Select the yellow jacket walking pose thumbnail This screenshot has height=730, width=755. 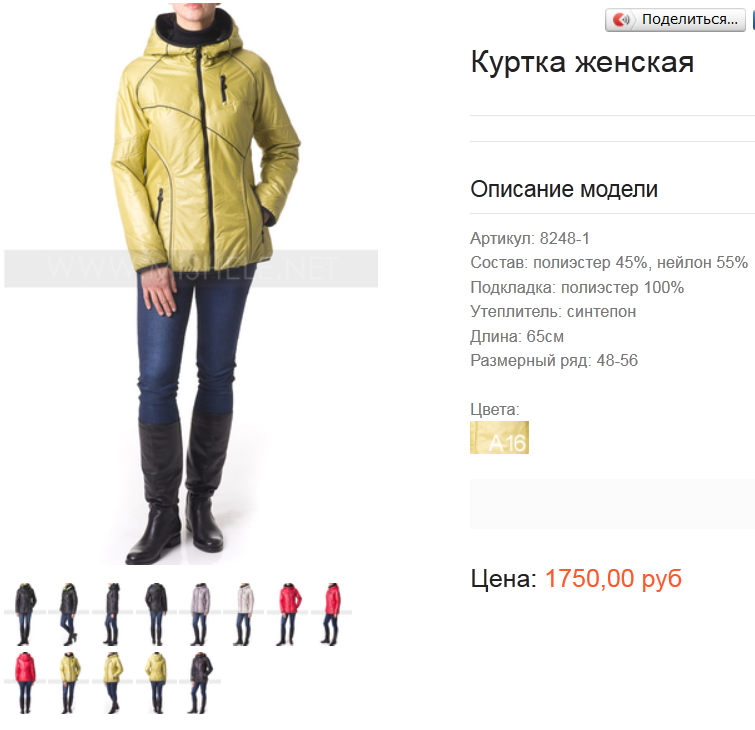[112, 683]
